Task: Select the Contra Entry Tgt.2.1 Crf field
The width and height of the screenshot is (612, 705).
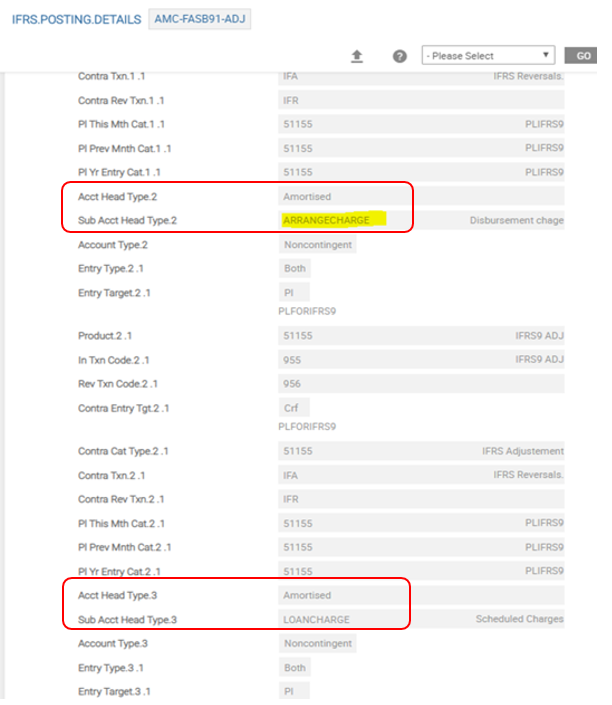Action: [x=294, y=408]
